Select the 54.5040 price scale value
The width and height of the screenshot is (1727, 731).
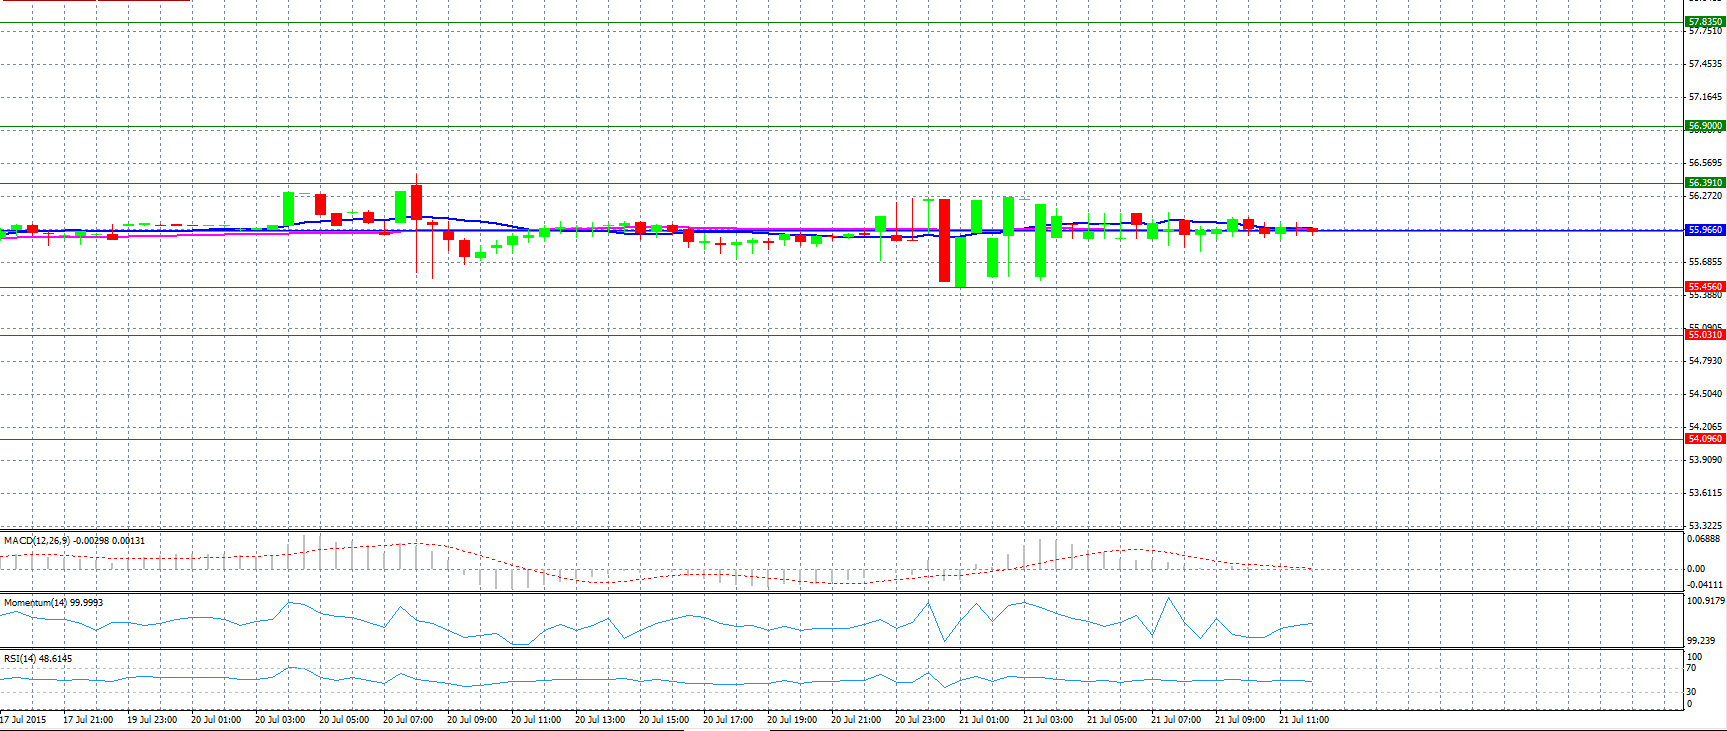coord(1705,393)
